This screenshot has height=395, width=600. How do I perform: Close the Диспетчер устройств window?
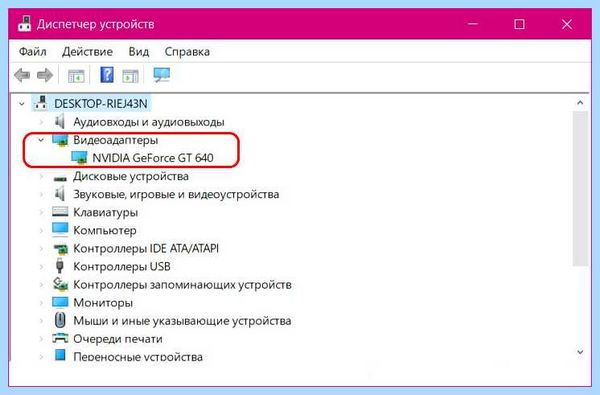click(x=567, y=24)
